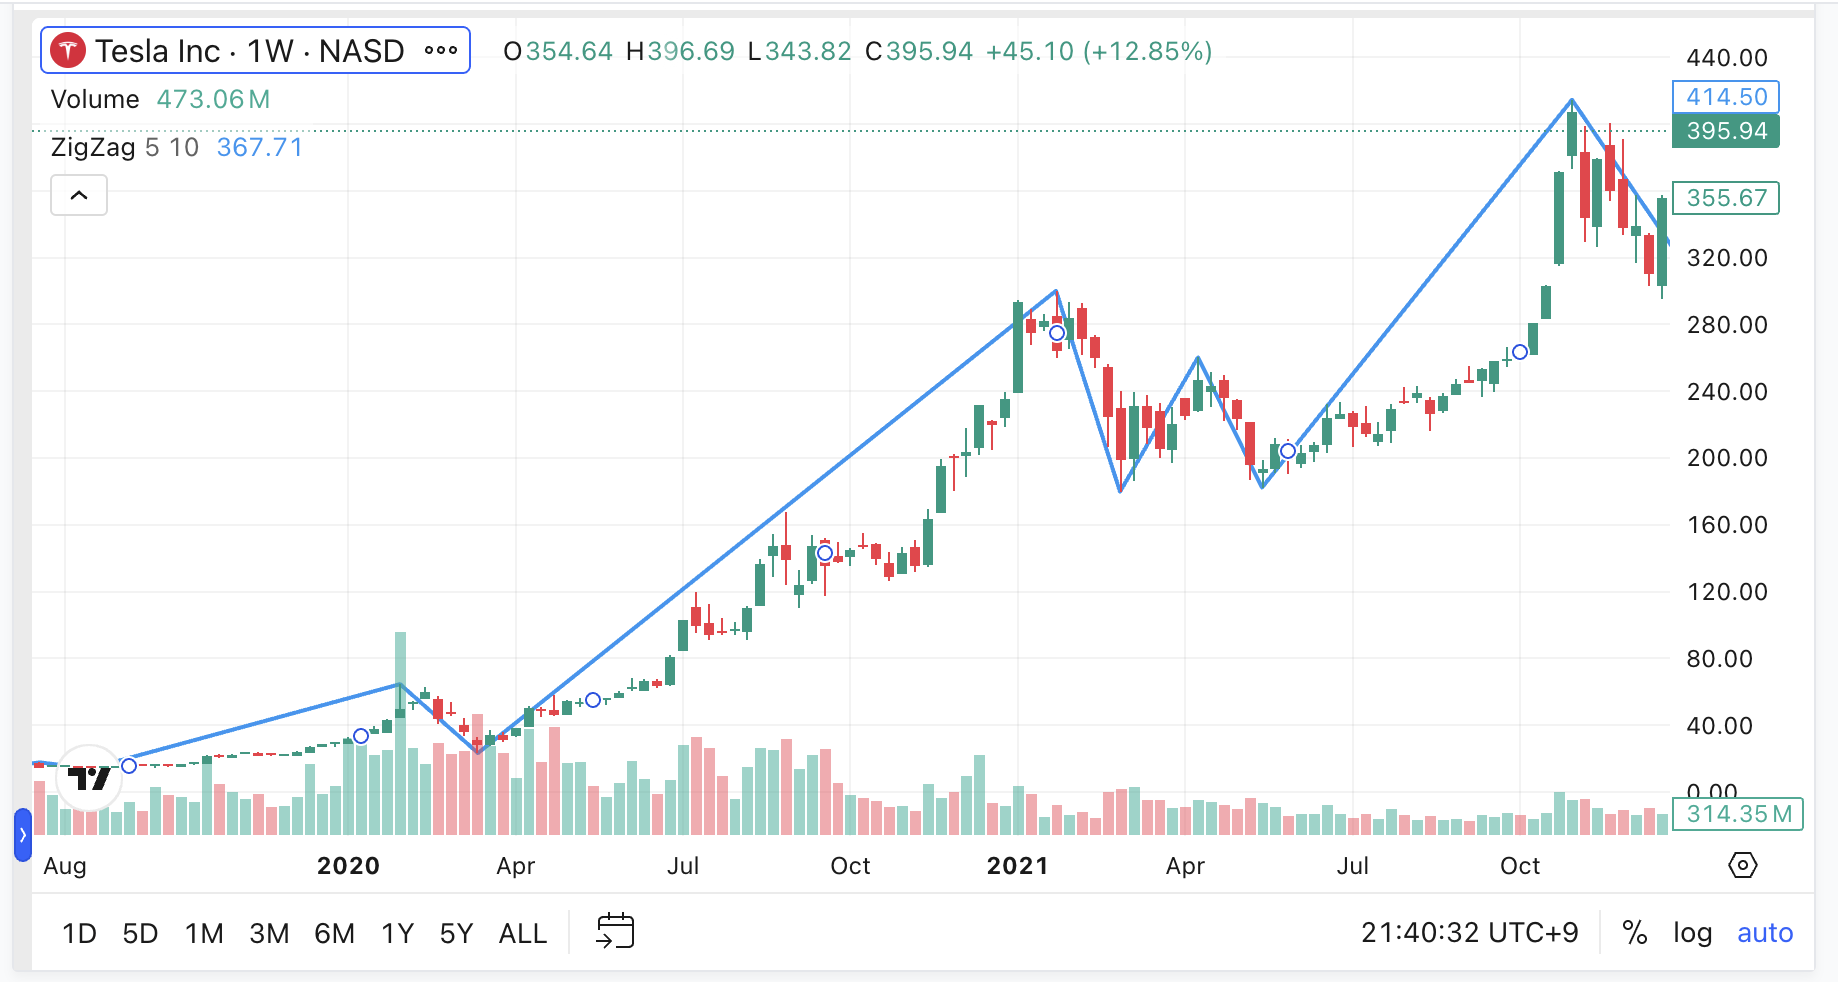Click the Tesla Inc · 1W · NASD title
This screenshot has width=1838, height=982.
pyautogui.click(x=250, y=50)
